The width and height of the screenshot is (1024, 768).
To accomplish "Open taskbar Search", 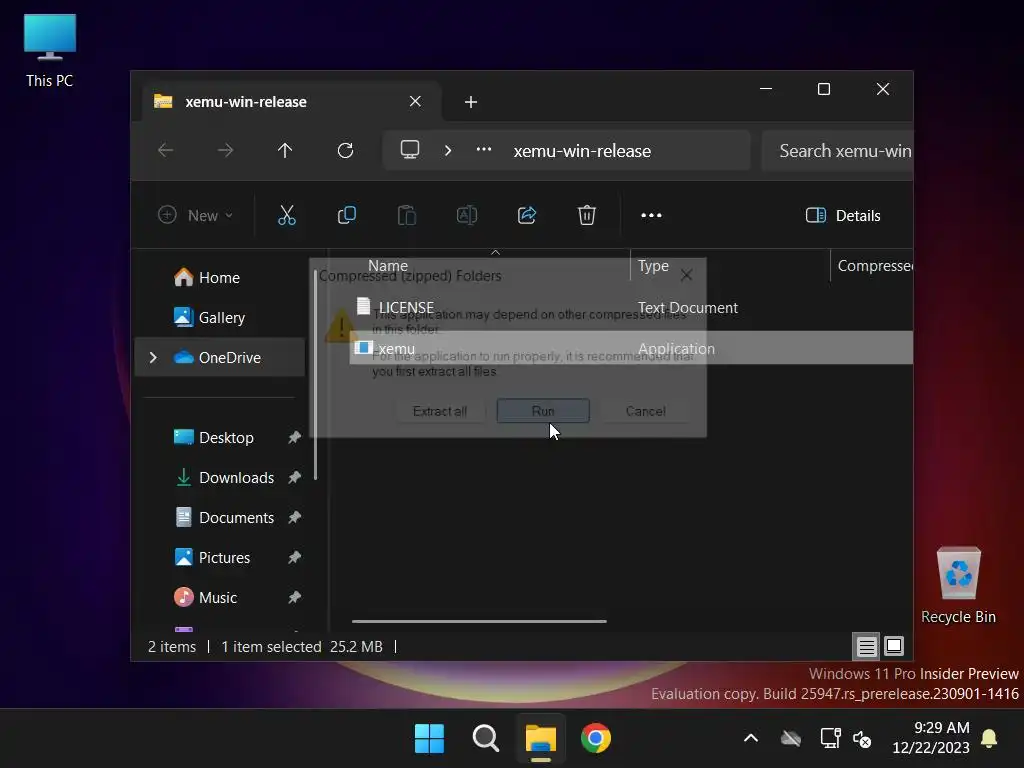I will 485,739.
